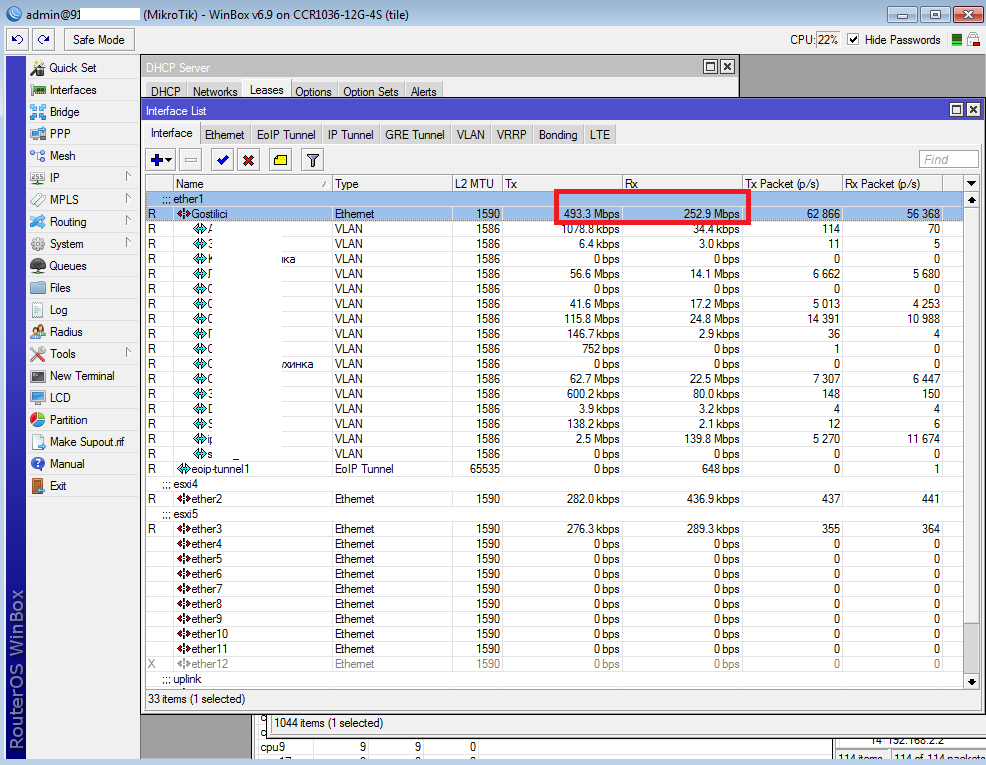Image resolution: width=986 pixels, height=765 pixels.
Task: Open the blue plus Add dropdown
Action: [x=160, y=160]
